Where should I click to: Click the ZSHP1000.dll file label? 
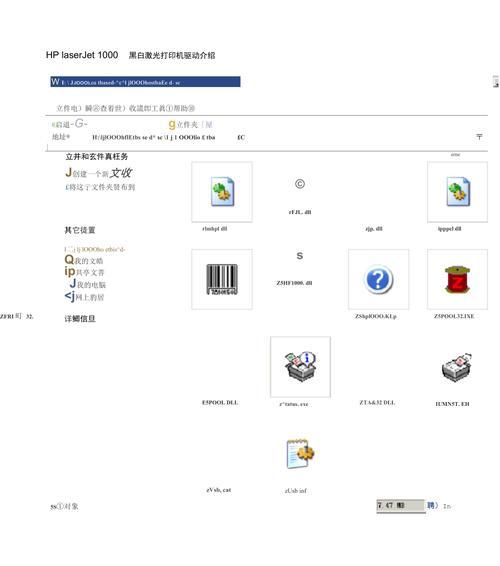pos(294,283)
